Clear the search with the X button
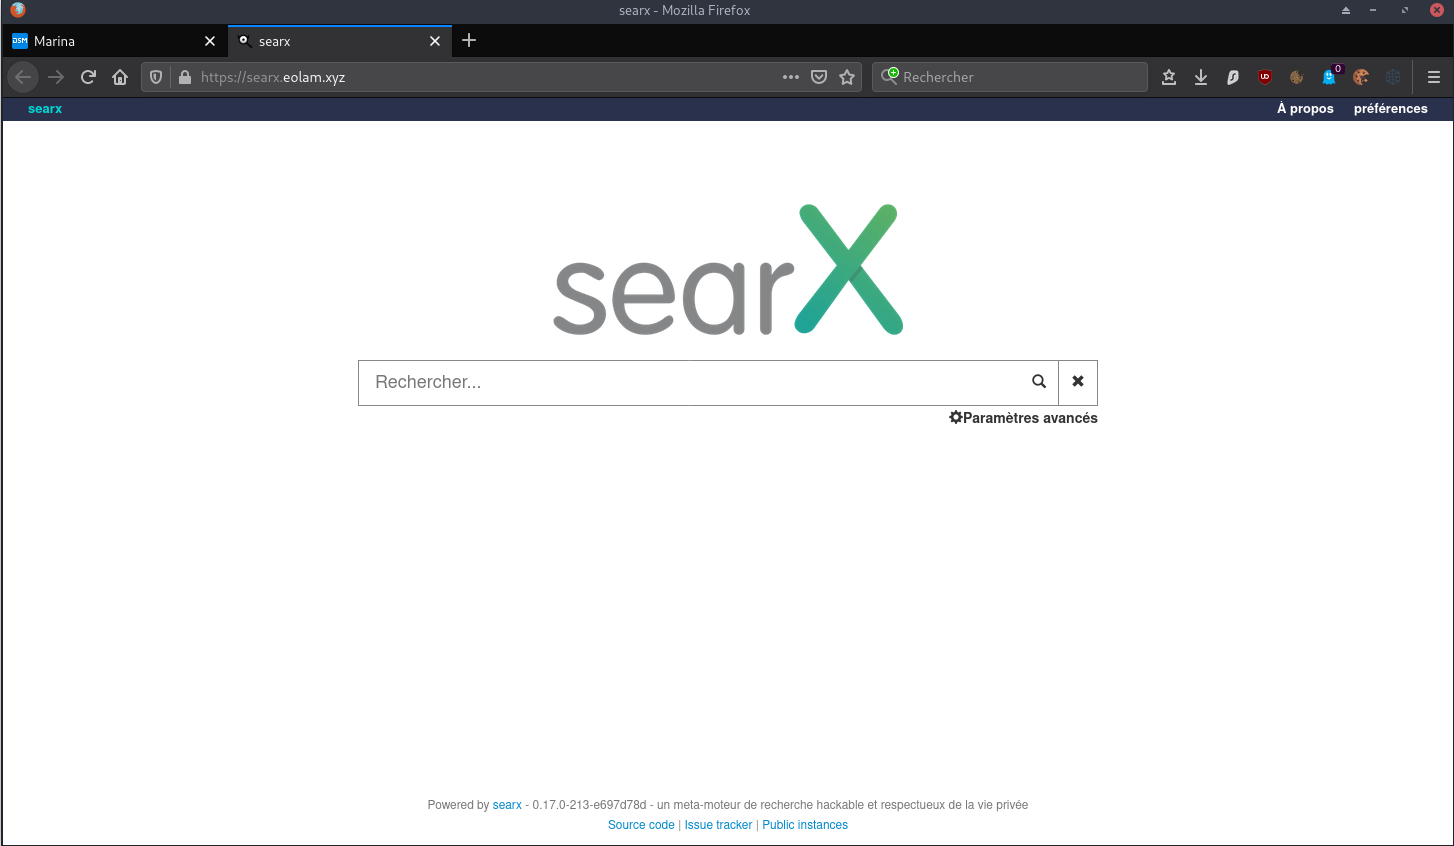This screenshot has height=846, width=1454. coord(1078,382)
